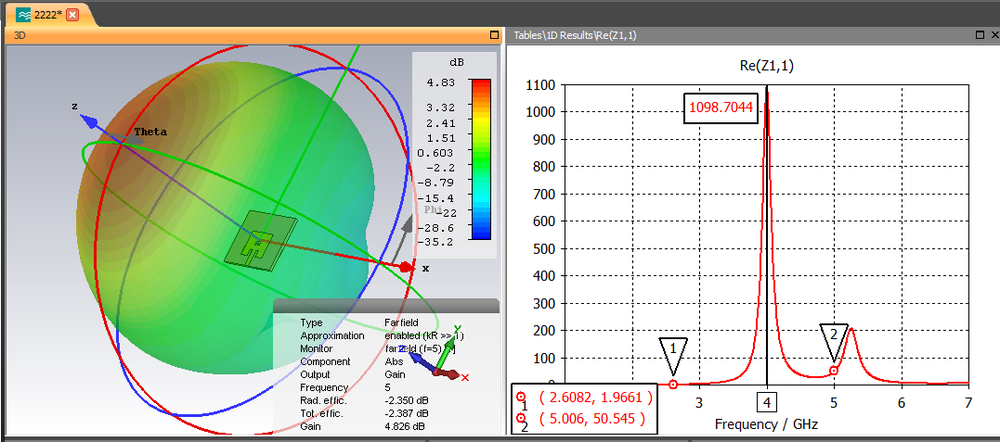This screenshot has width=1000, height=442.
Task: Click the z axis arrow label
Action: click(75, 107)
